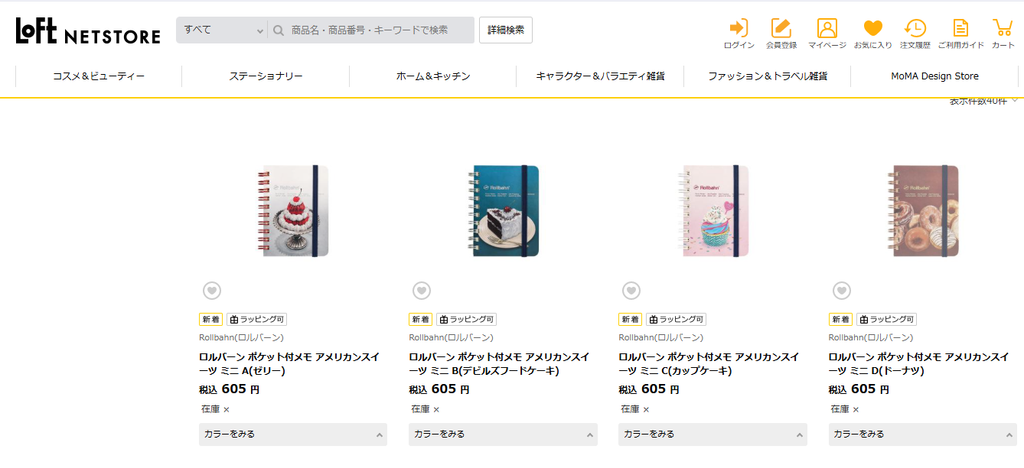
Task: Expand カラーをみる under the A(ゼリー) product
Action: click(293, 434)
